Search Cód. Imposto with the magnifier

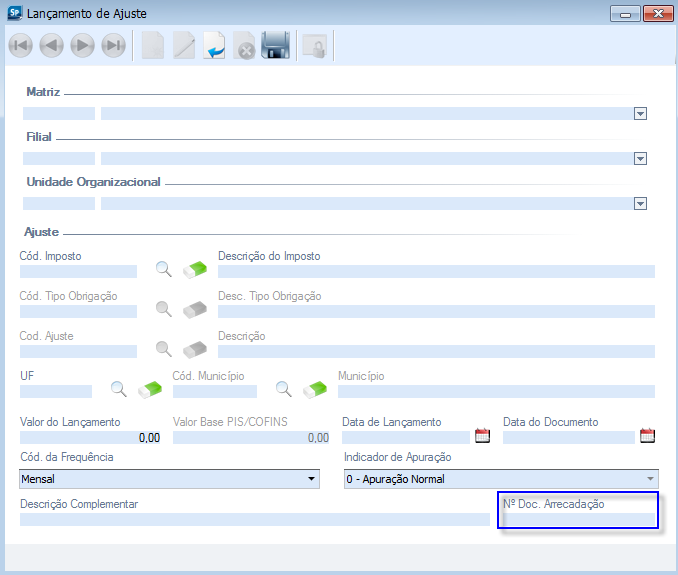click(x=163, y=269)
